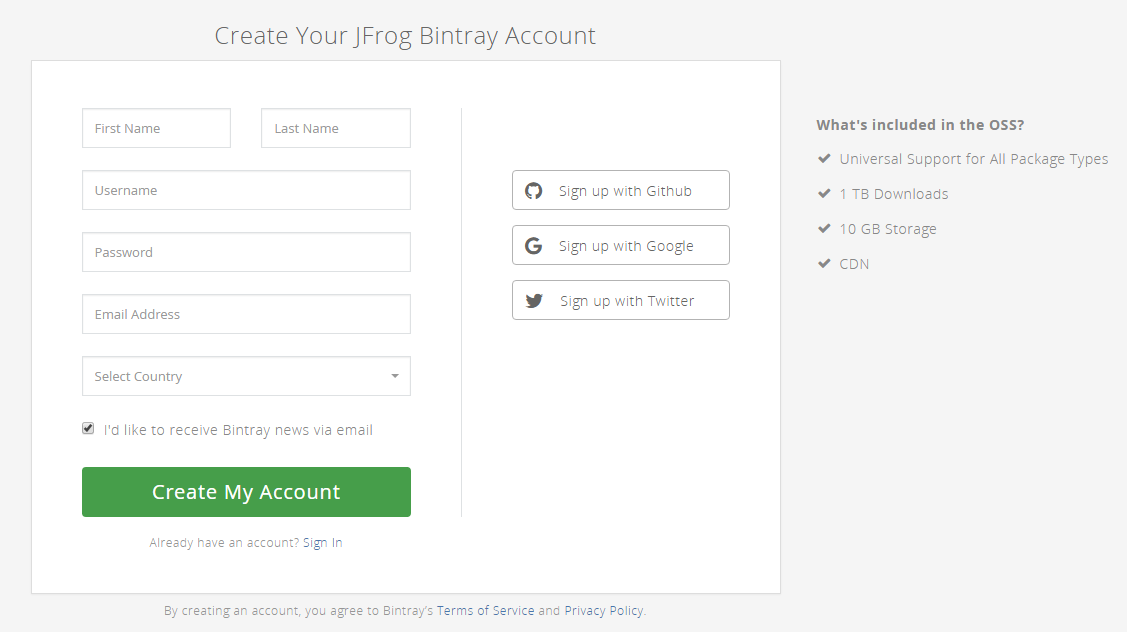This screenshot has height=632, width=1127.
Task: Click the Google G icon
Action: point(533,245)
